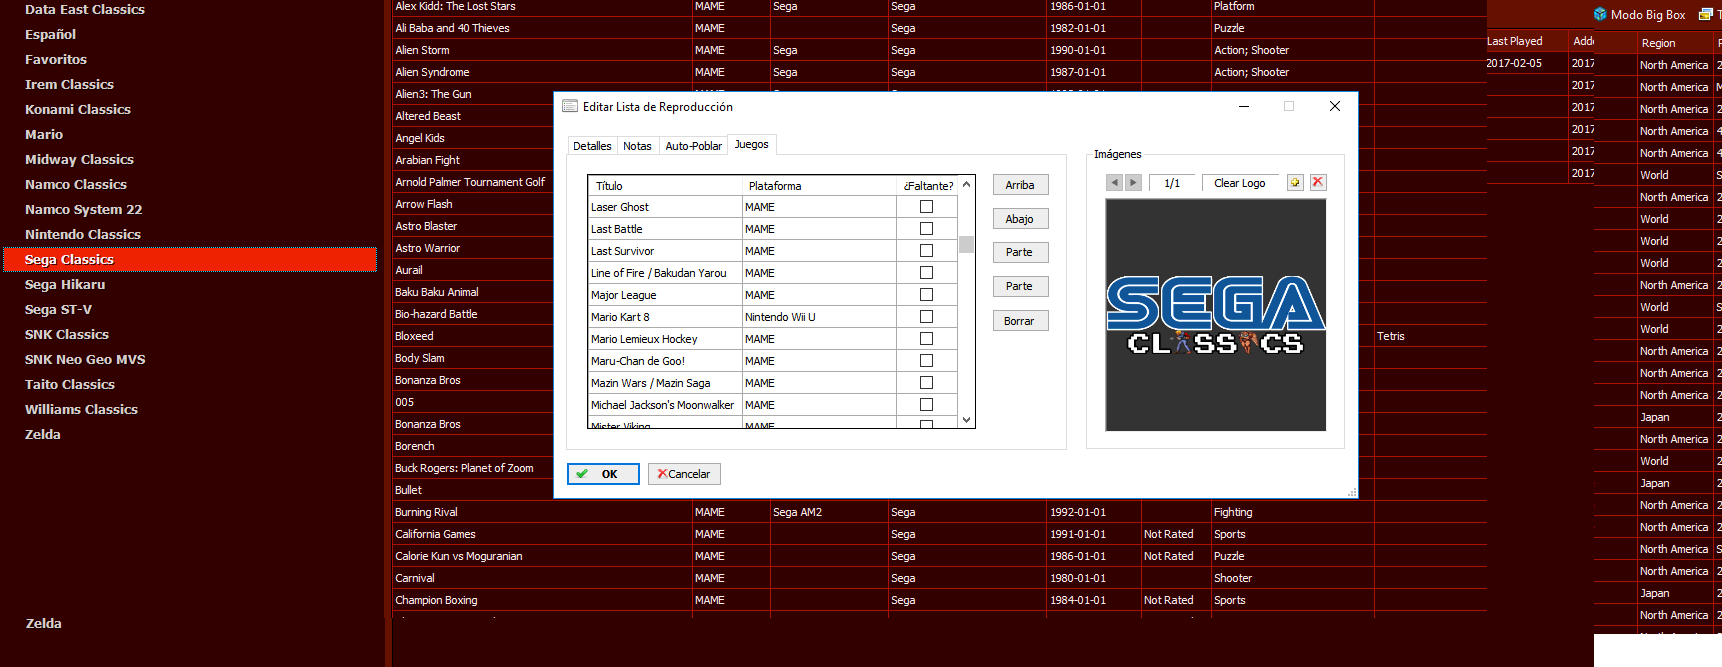1722x667 pixels.
Task: Tick the ¿Faltante? checkbox for Mazin Wars
Action: pos(926,383)
